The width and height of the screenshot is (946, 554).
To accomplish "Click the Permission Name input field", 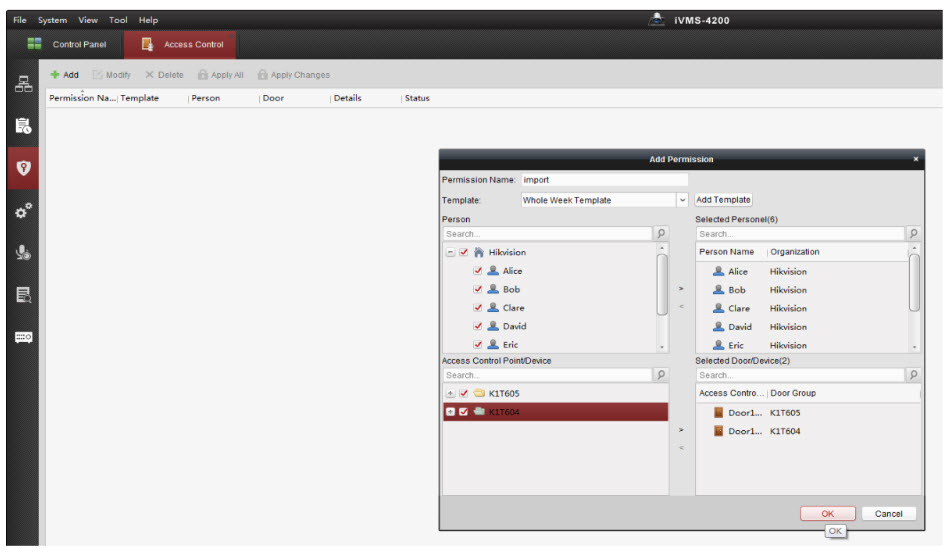I will pos(604,180).
